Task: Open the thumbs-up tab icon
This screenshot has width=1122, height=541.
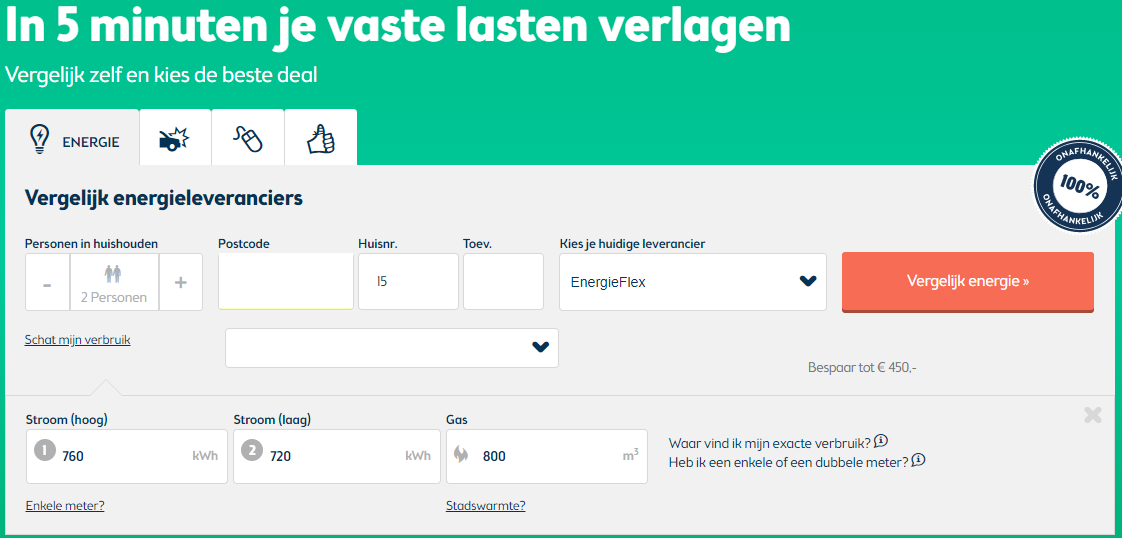Action: point(321,139)
